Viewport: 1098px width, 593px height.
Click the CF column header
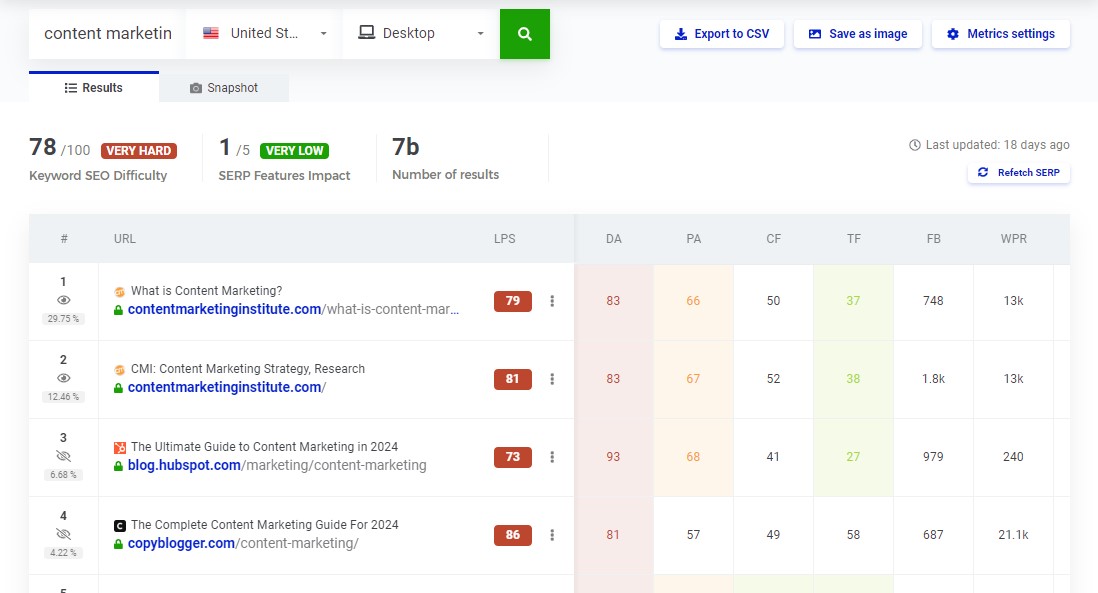[x=773, y=239]
